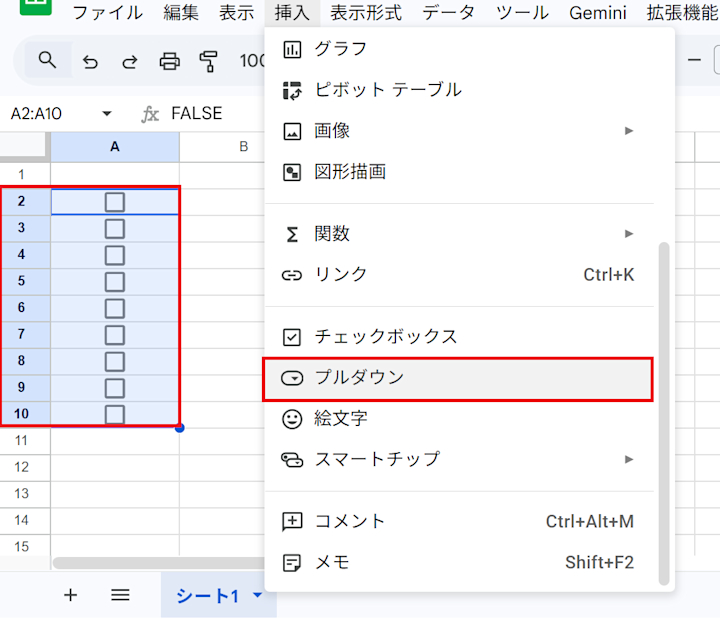Open the ツール menu
This screenshot has height=619, width=720.
pos(522,13)
